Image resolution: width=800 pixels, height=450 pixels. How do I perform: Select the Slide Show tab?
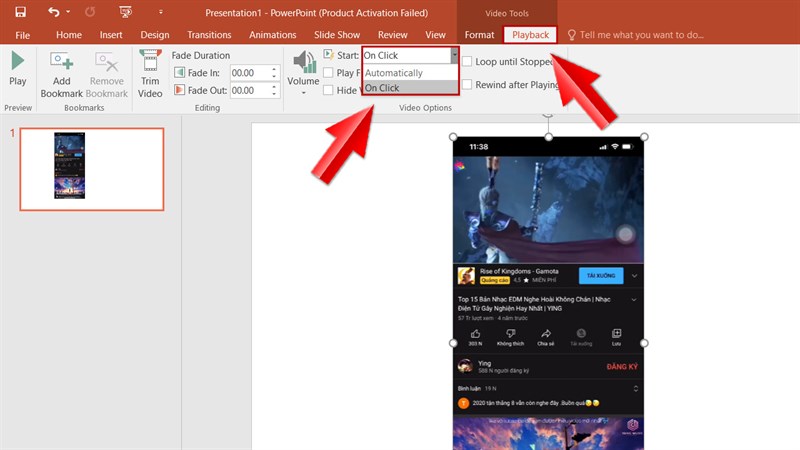(x=337, y=35)
